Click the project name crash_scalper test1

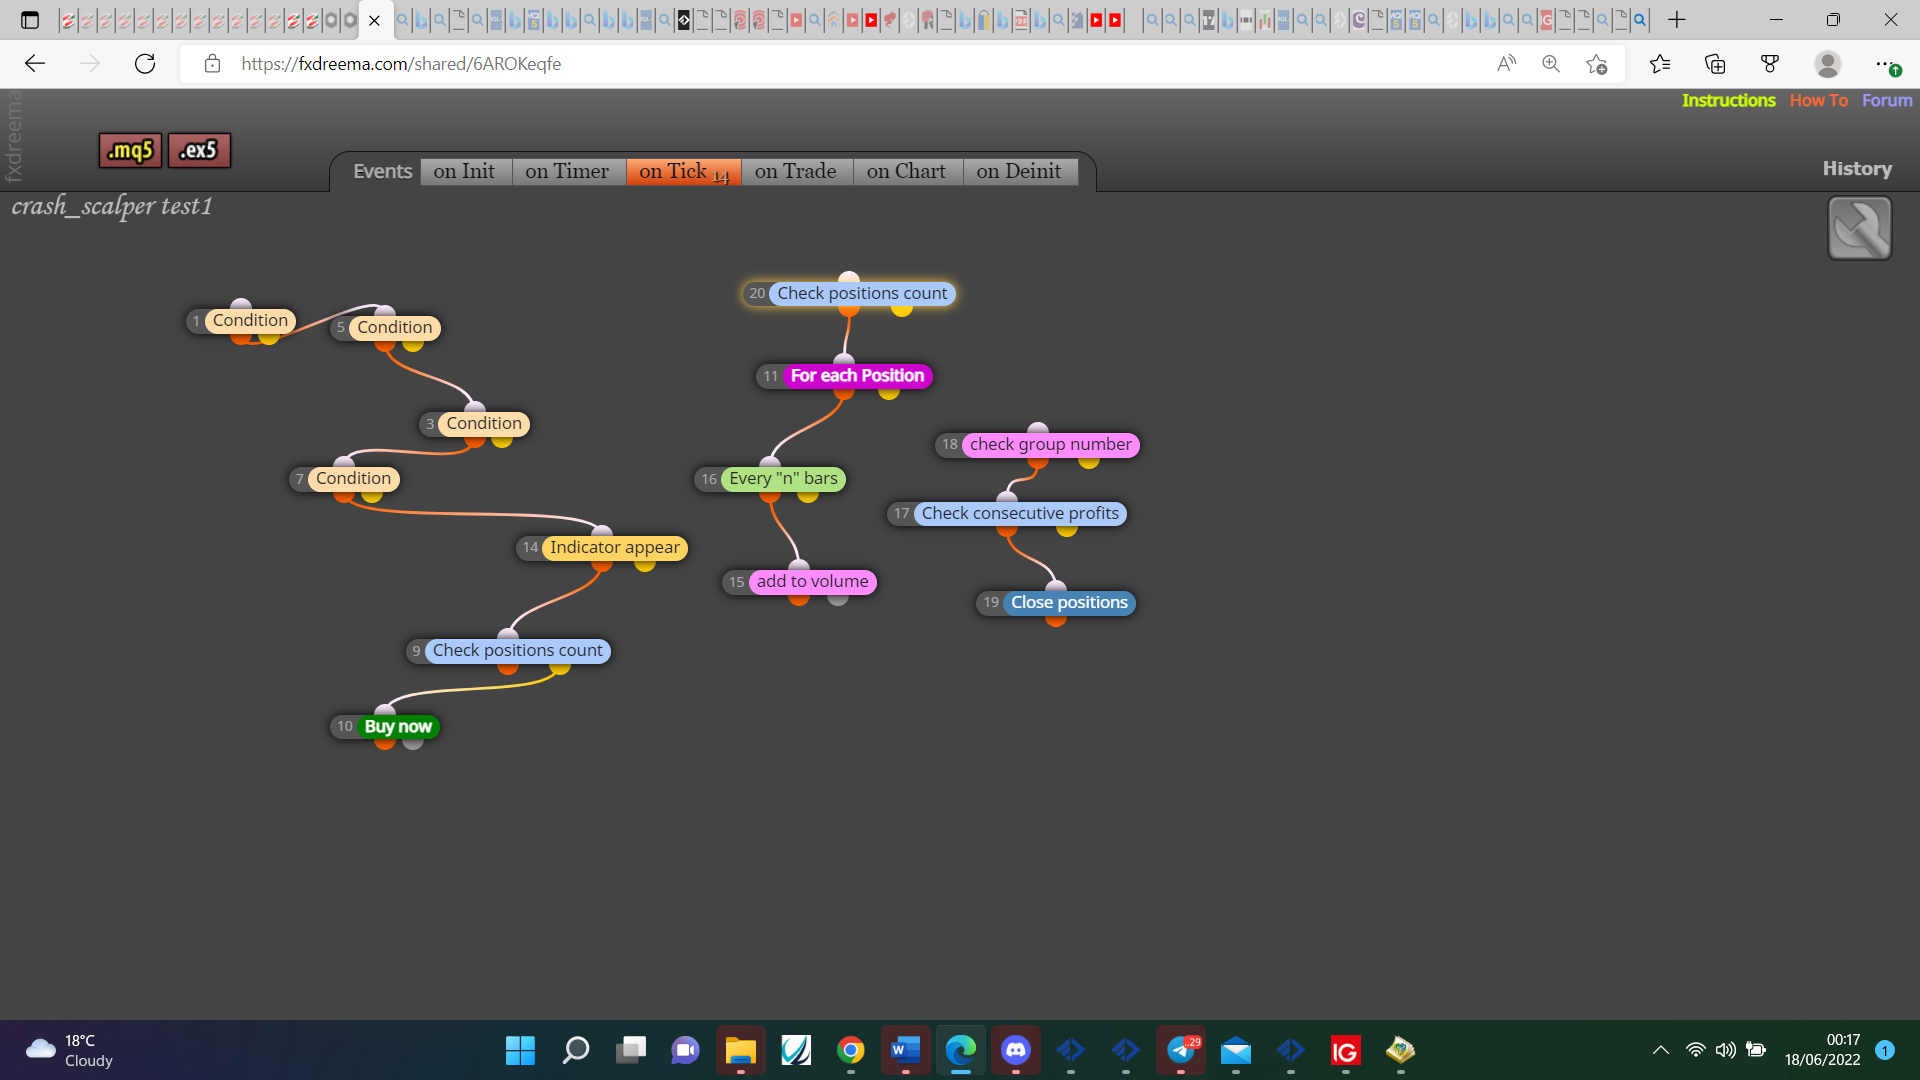(112, 206)
